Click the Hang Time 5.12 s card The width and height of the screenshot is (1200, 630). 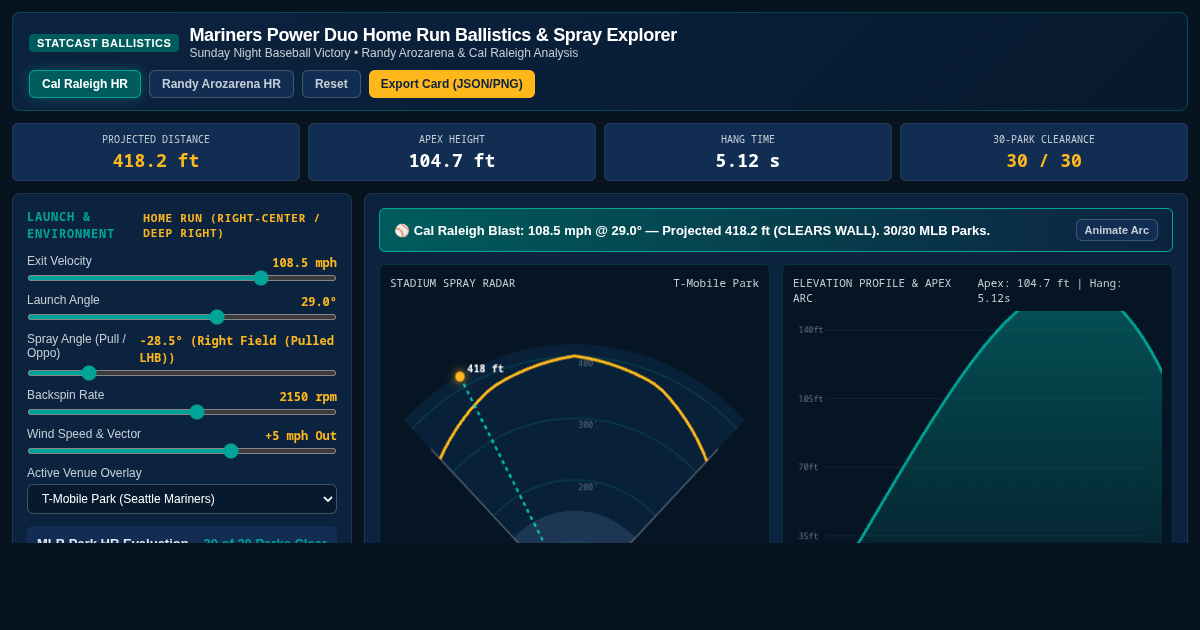pos(748,152)
